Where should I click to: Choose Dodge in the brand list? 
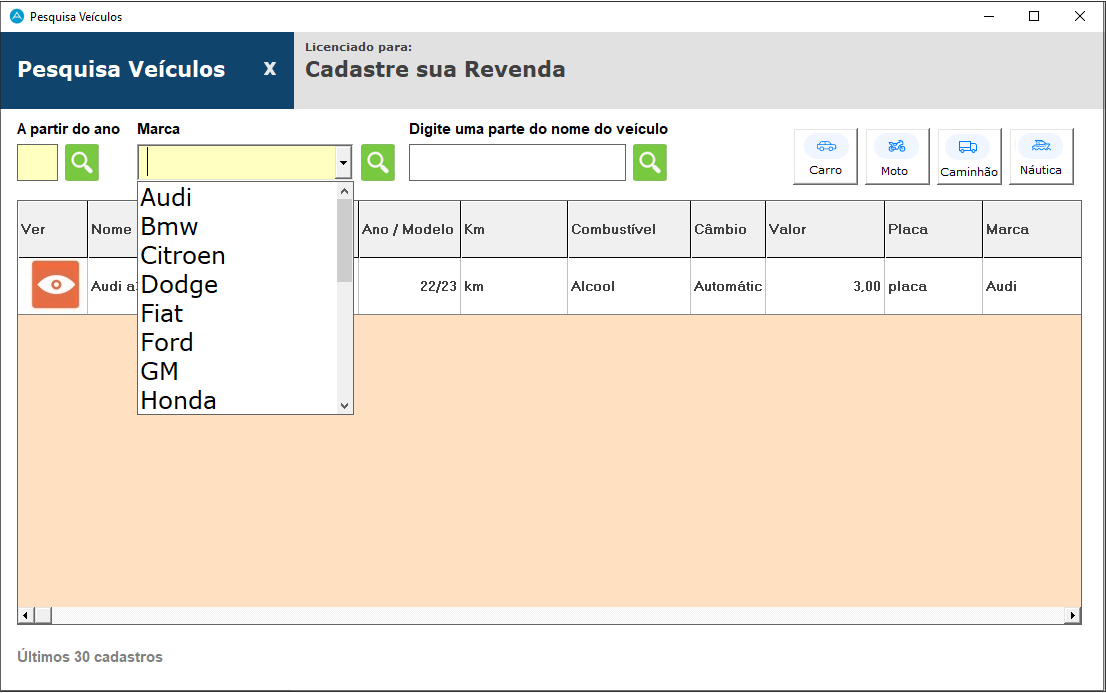pyautogui.click(x=237, y=284)
